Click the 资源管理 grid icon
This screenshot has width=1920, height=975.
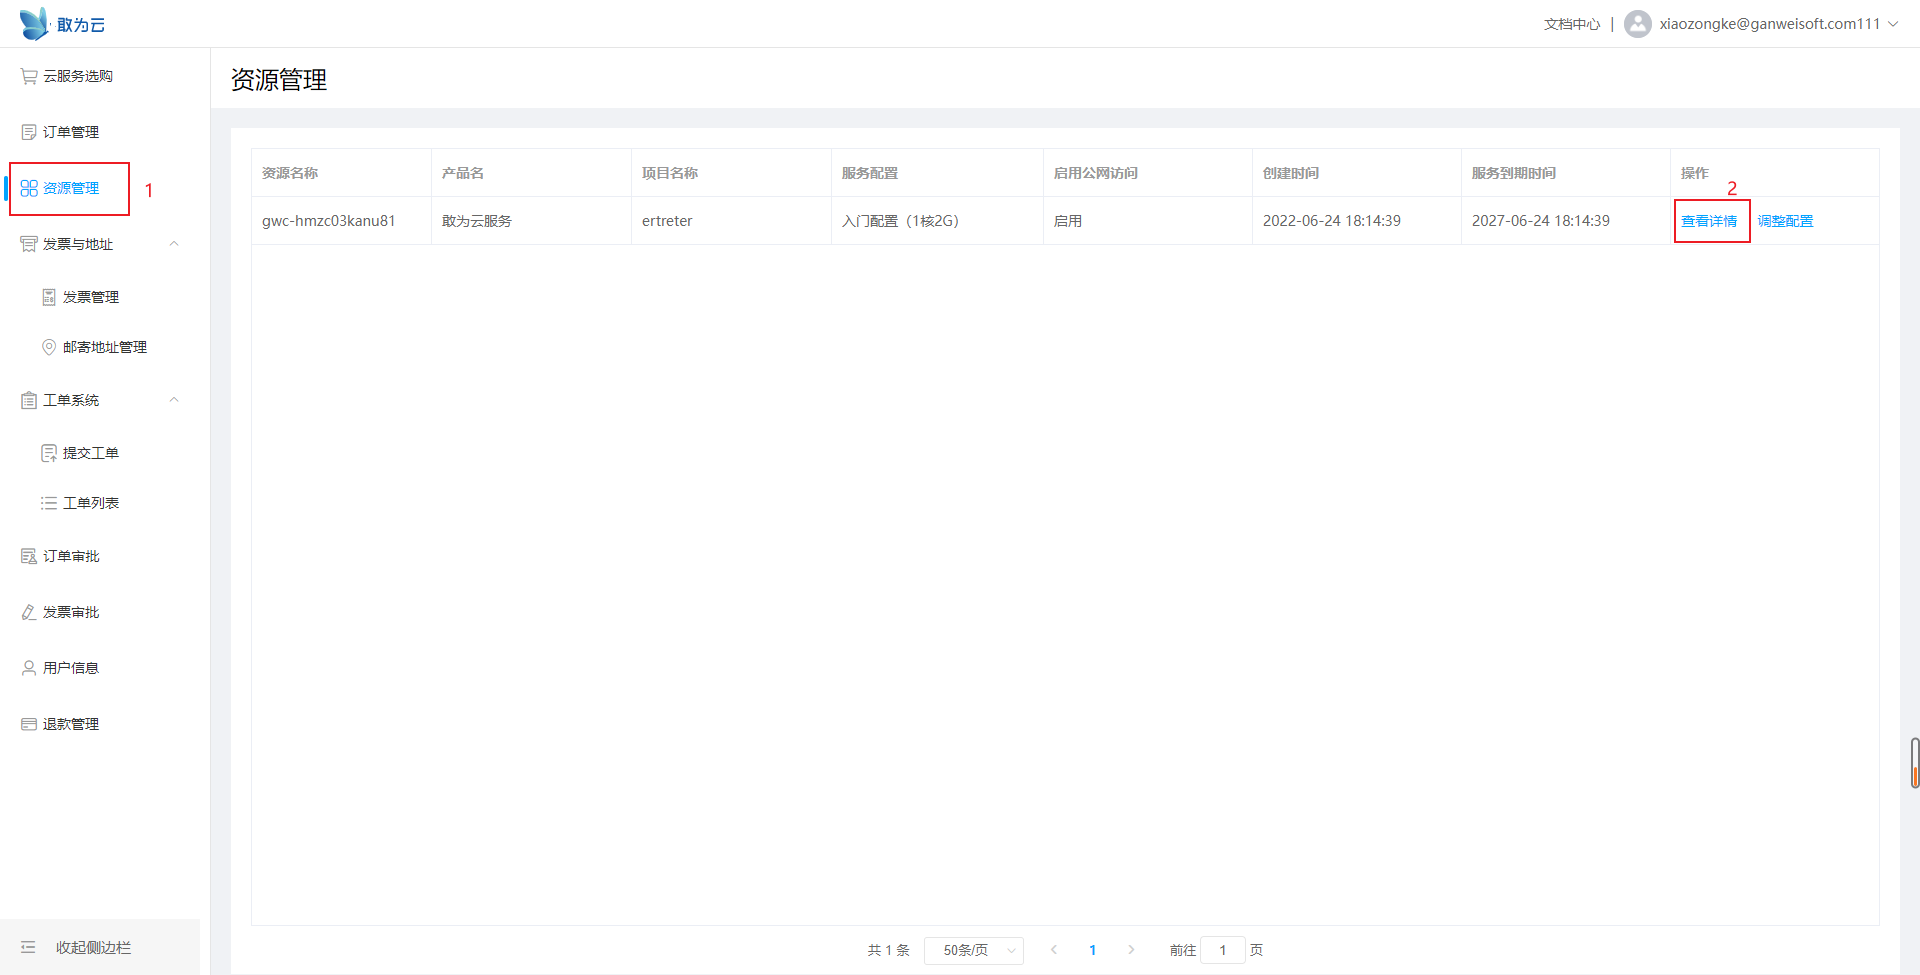[29, 188]
